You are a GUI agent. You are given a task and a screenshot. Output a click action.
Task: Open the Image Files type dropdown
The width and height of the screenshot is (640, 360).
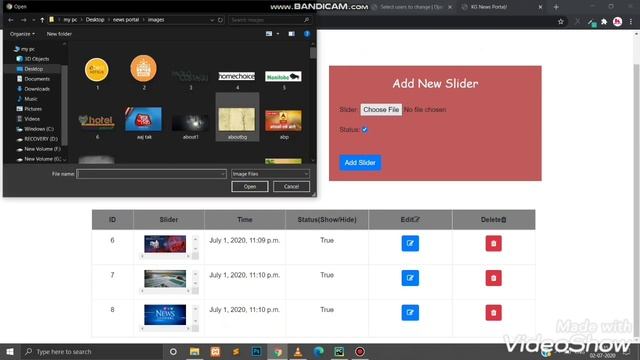coord(270,174)
